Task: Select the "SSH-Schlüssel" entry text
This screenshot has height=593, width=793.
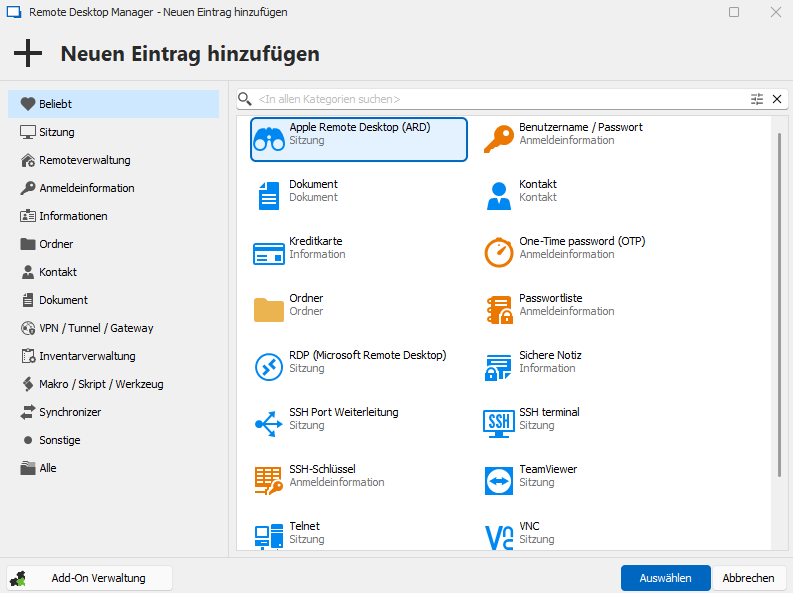Action: point(322,469)
